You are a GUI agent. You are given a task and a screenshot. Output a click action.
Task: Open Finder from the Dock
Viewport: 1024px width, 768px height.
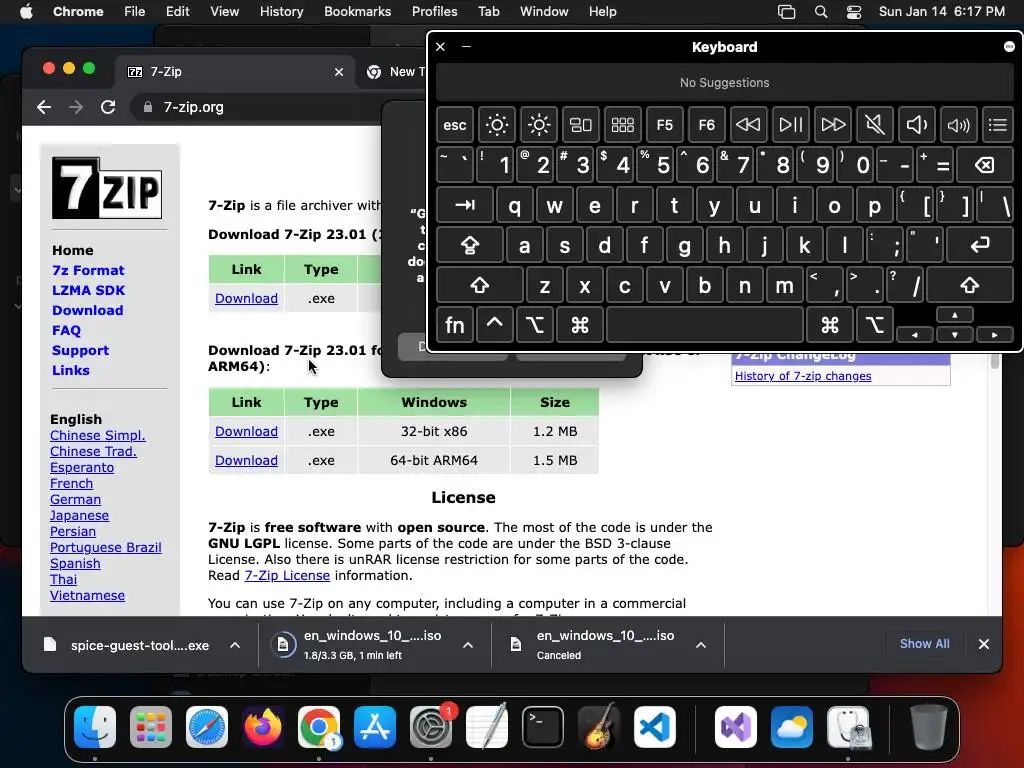pos(95,727)
